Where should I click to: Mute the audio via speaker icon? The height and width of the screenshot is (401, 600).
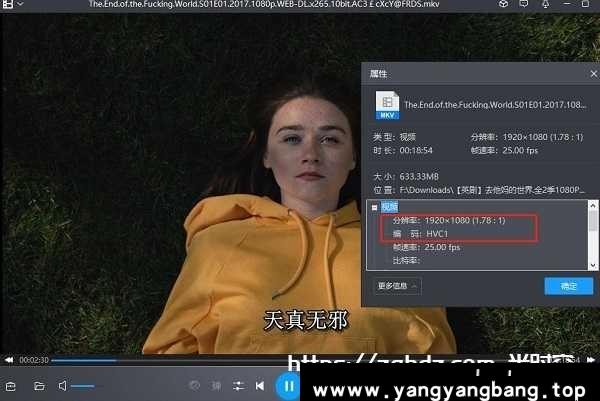62,386
